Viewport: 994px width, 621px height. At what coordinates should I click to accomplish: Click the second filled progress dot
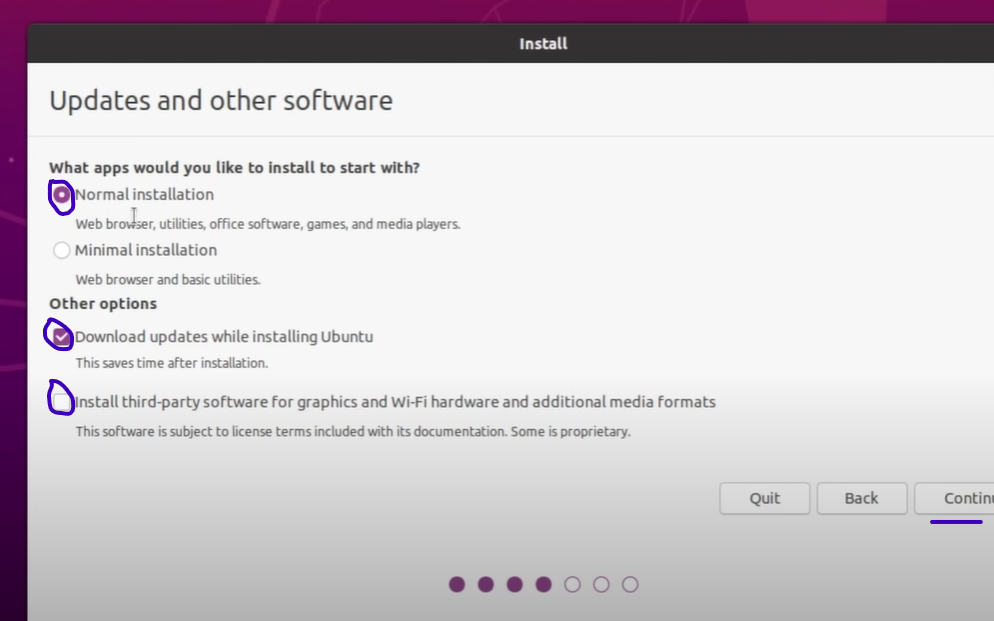pyautogui.click(x=486, y=584)
